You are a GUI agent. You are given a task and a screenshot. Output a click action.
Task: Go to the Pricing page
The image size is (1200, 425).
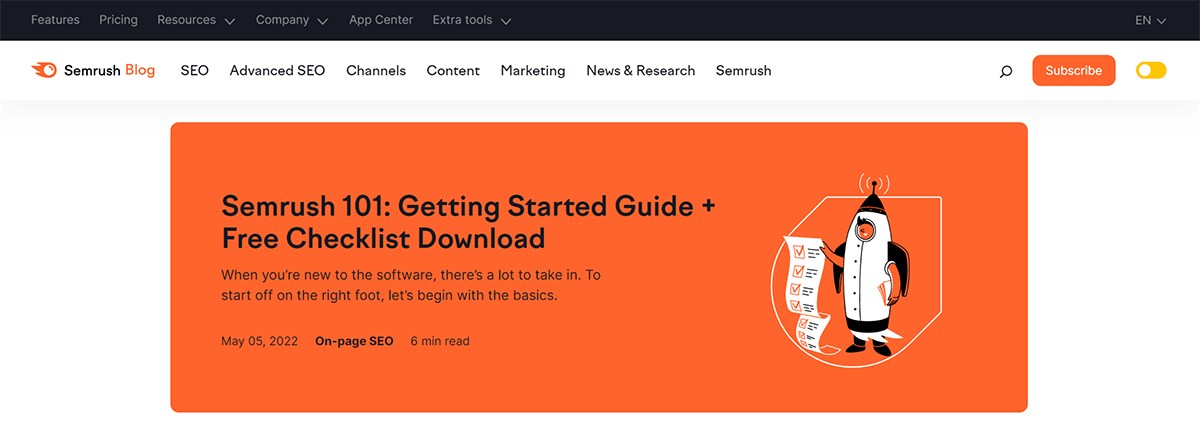tap(119, 20)
